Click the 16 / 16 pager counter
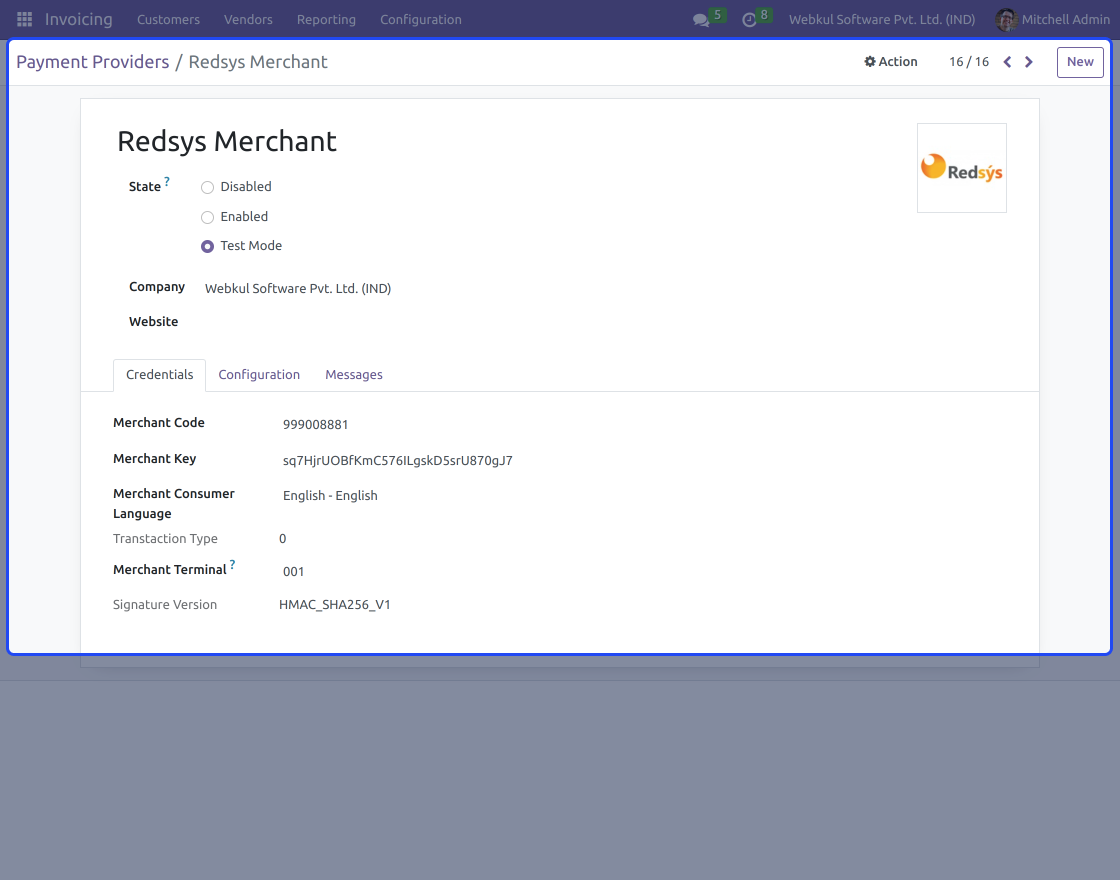1120x880 pixels. click(x=969, y=62)
